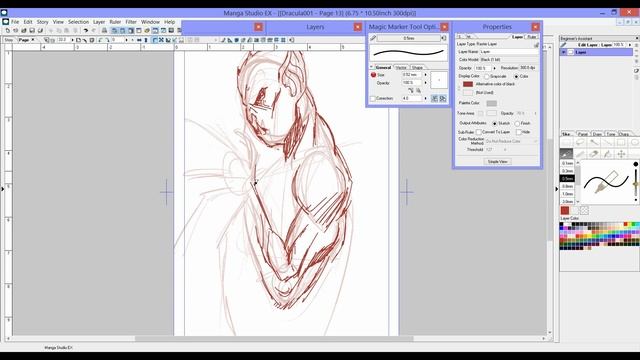Choose the 1.0mm brush size
This screenshot has width=640, height=360.
click(567, 194)
